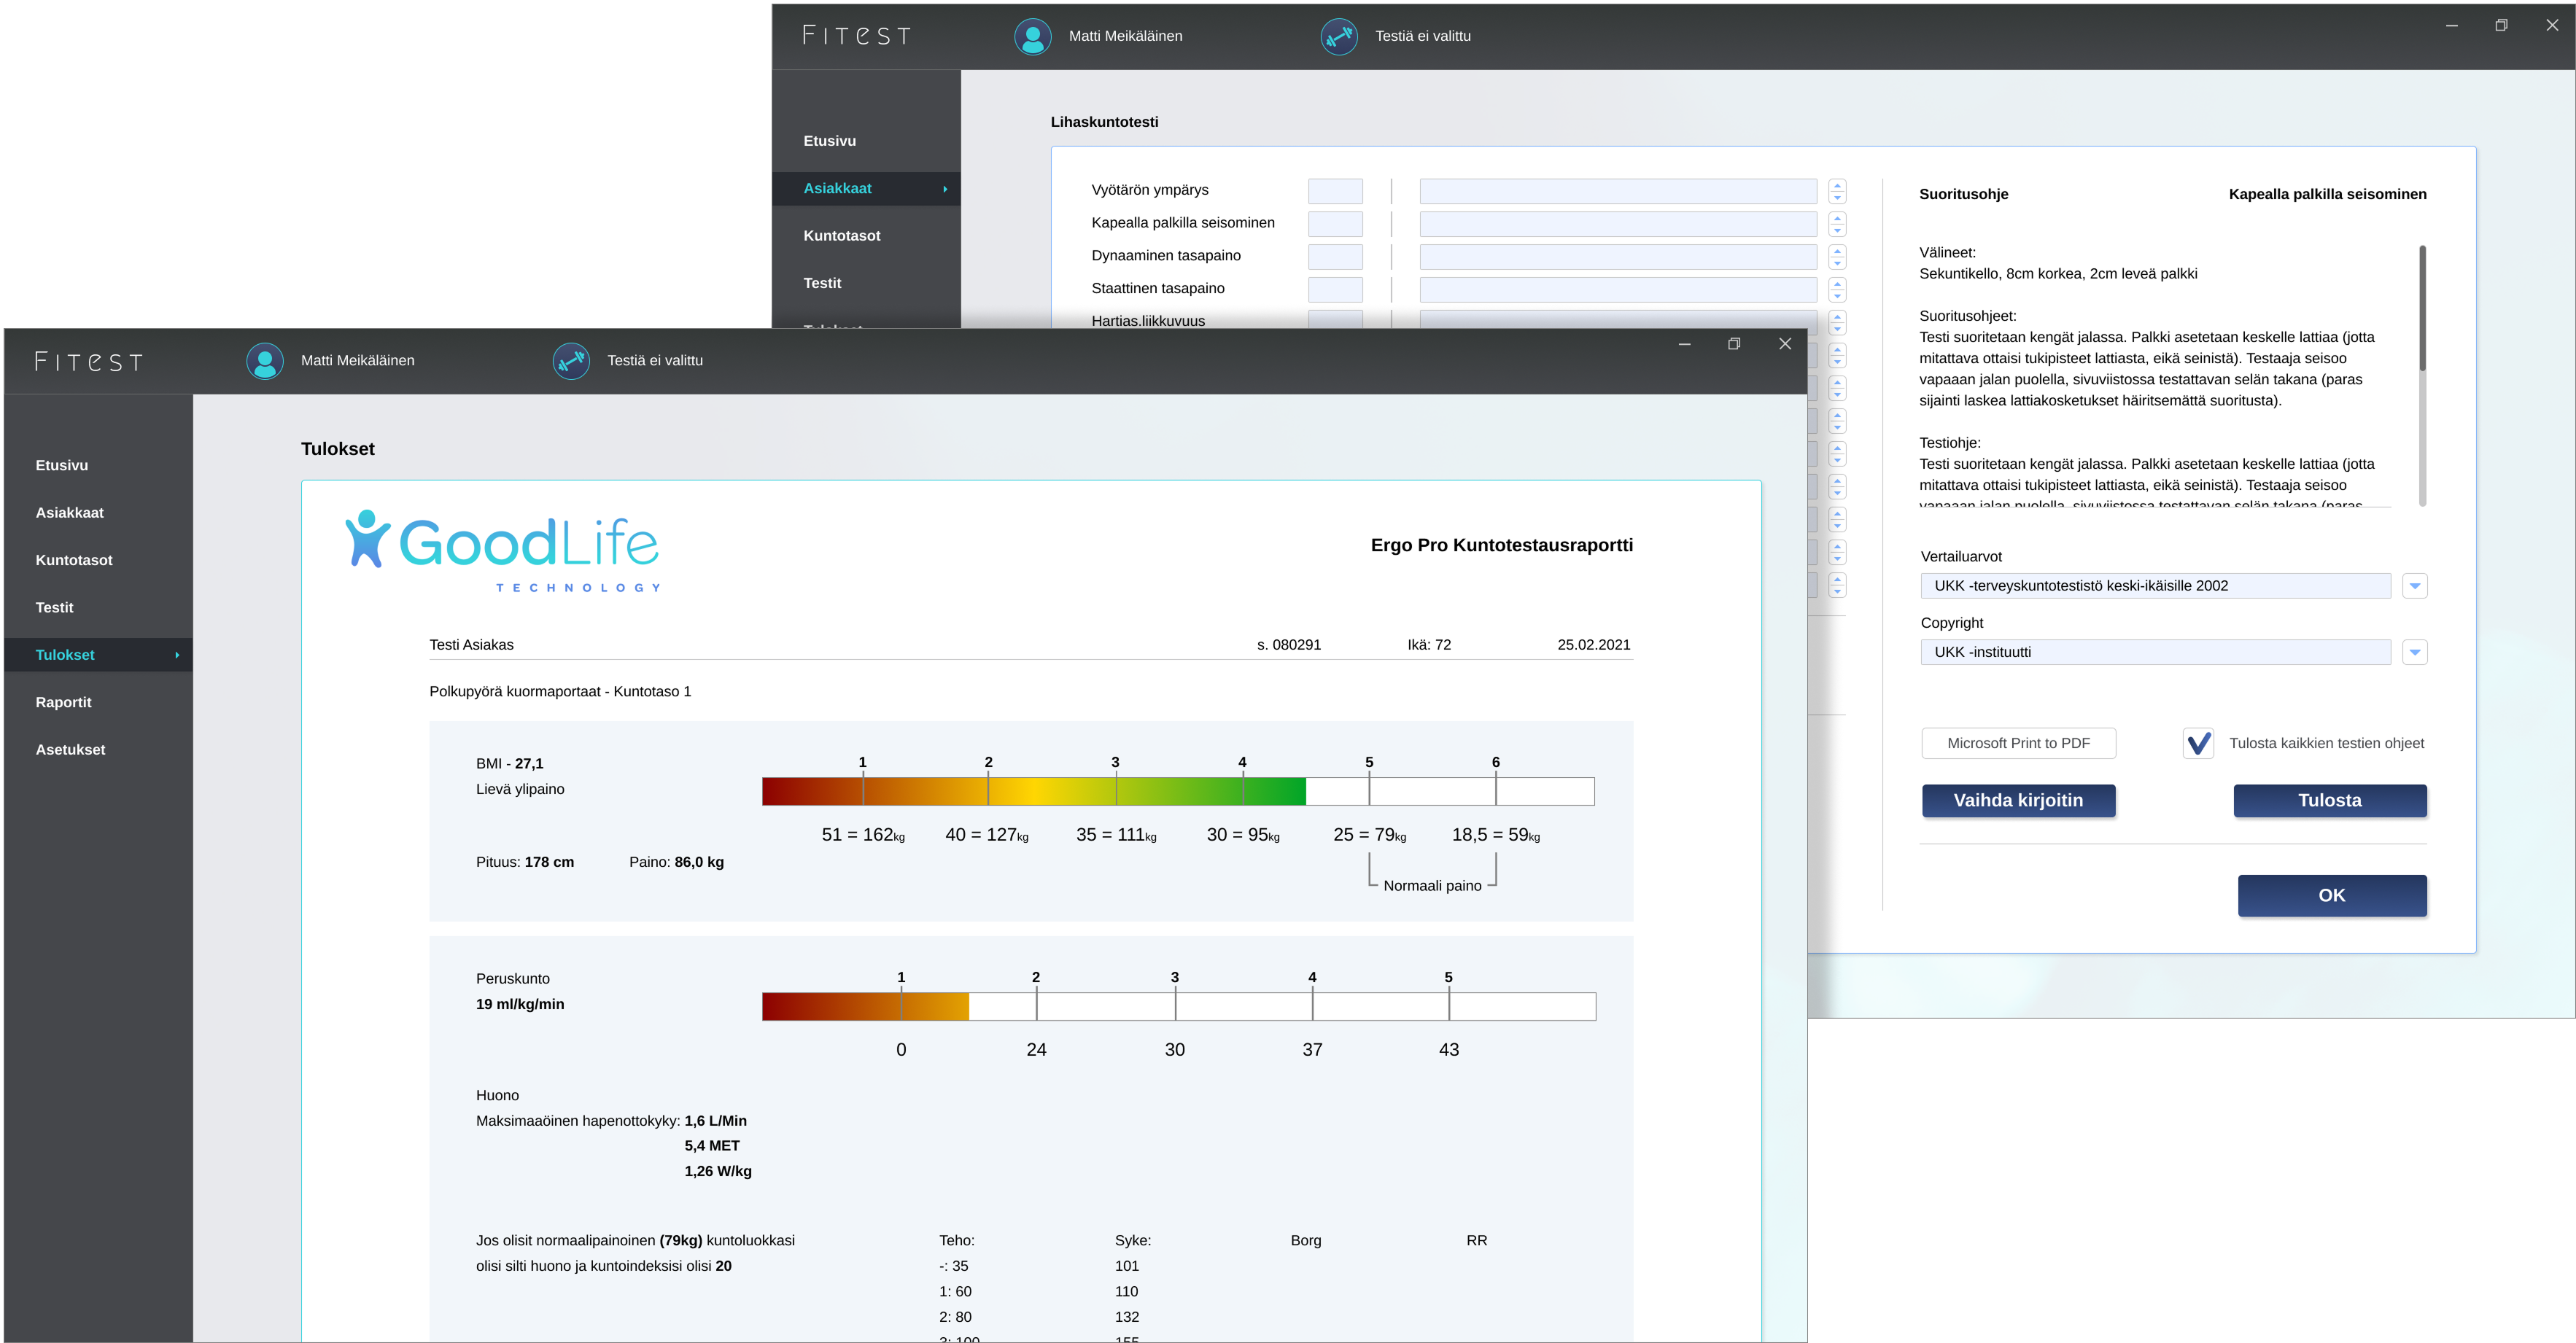Select Asiakkaat in back window sidebar
Viewport: 2576px width, 1343px height.
pos(866,189)
